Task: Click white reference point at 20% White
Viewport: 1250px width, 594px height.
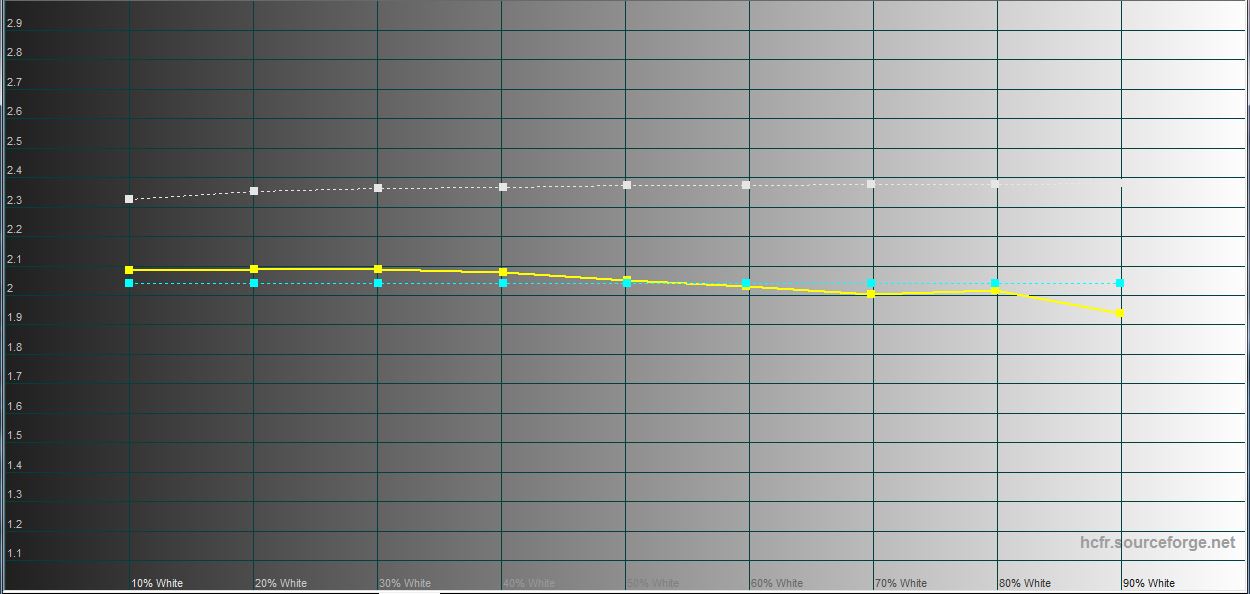Action: [254, 190]
